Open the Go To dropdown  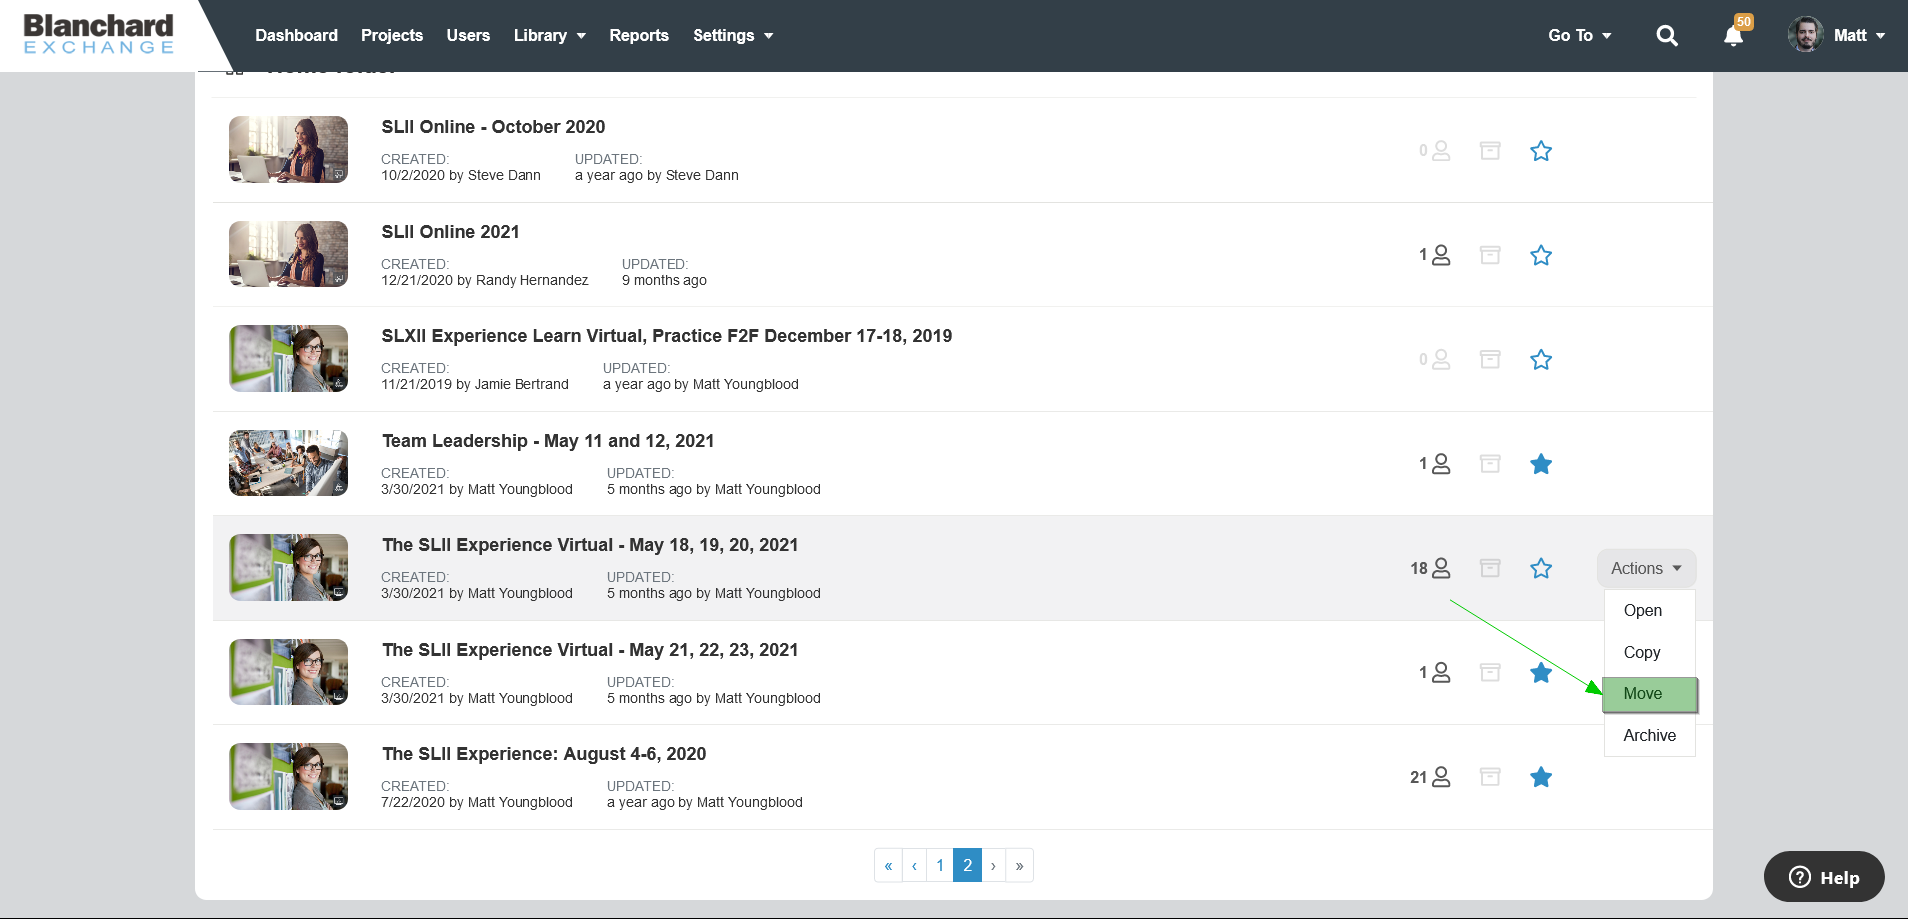point(1580,35)
